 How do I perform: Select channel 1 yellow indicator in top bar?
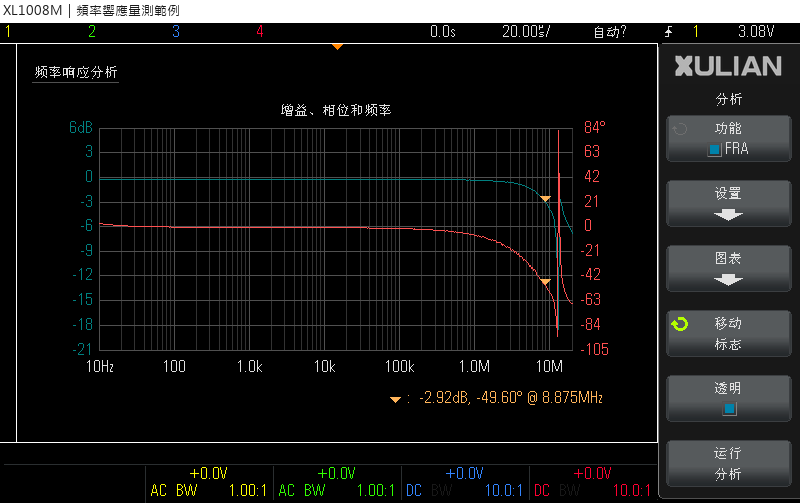[x=8, y=32]
